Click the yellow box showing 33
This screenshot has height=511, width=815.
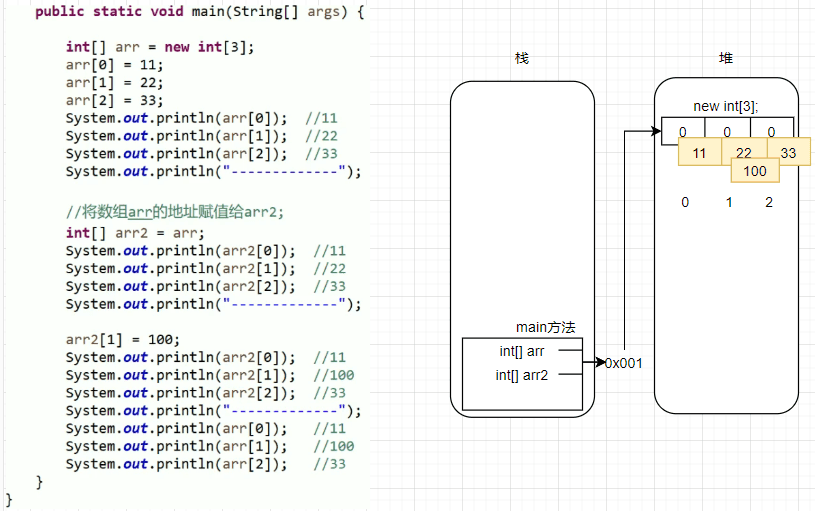click(x=789, y=153)
